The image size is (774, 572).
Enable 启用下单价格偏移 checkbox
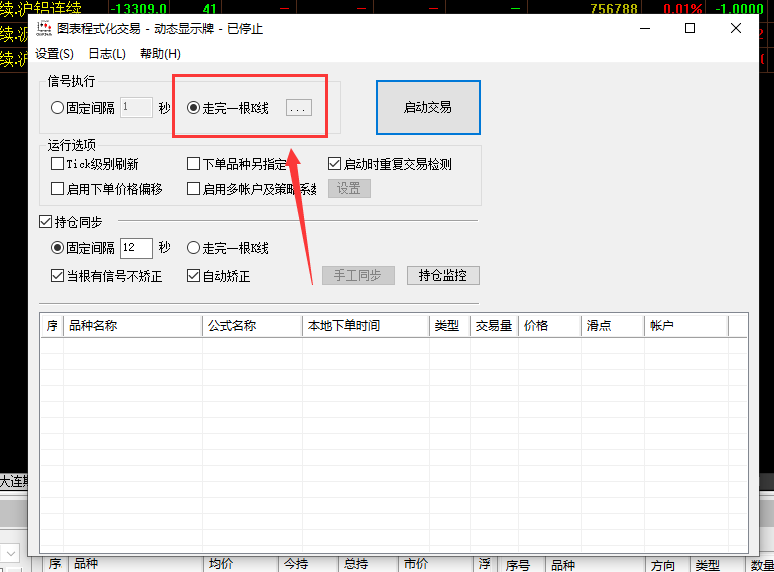pos(57,188)
